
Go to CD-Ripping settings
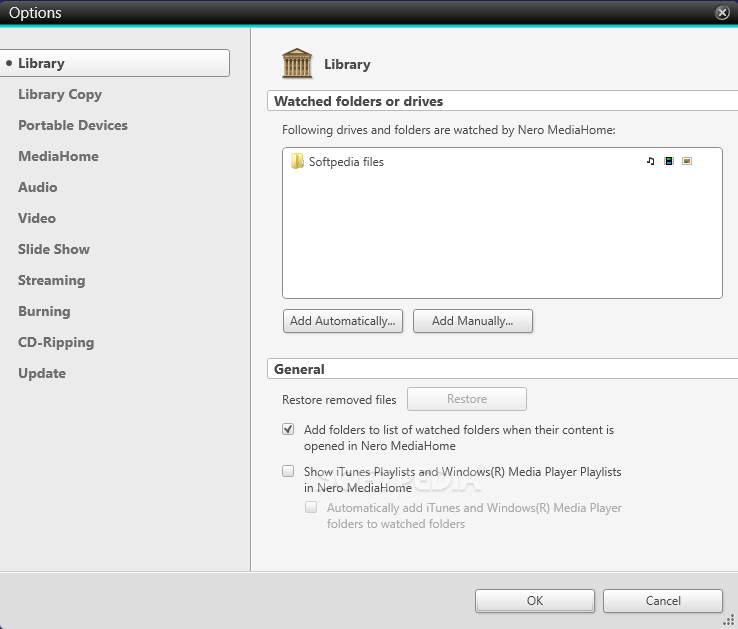click(x=56, y=342)
